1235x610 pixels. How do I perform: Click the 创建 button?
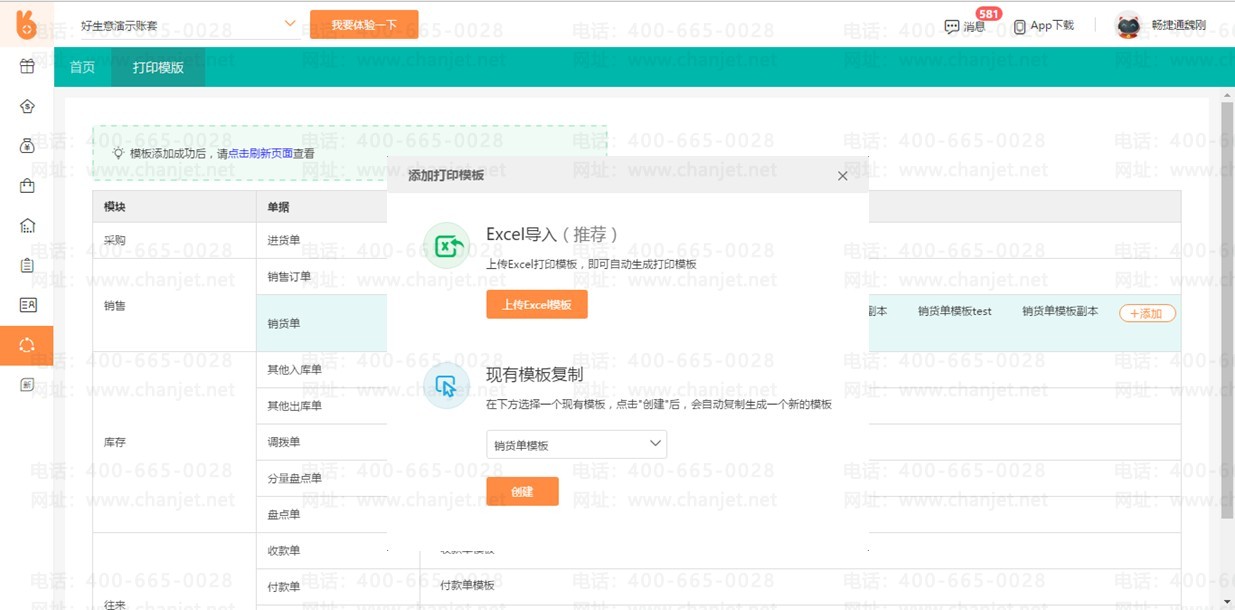tap(522, 491)
